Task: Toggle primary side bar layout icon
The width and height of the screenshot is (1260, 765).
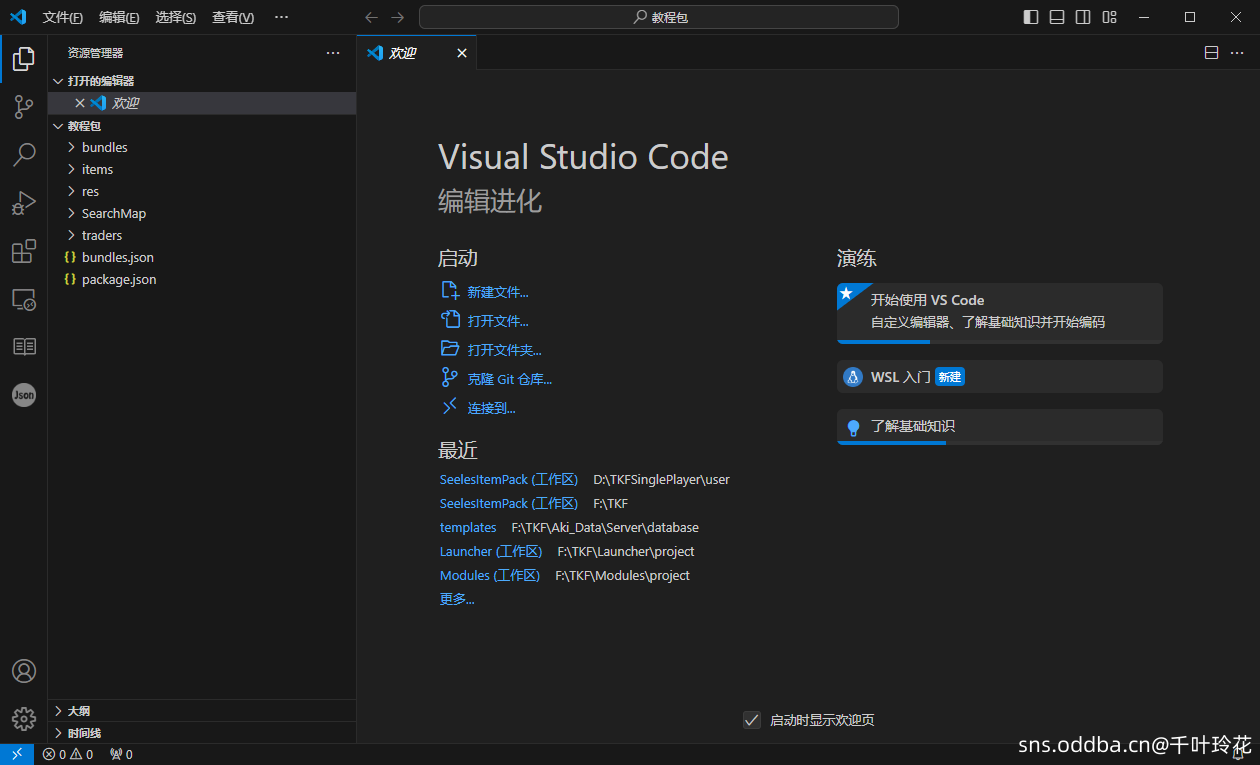Action: click(1031, 17)
